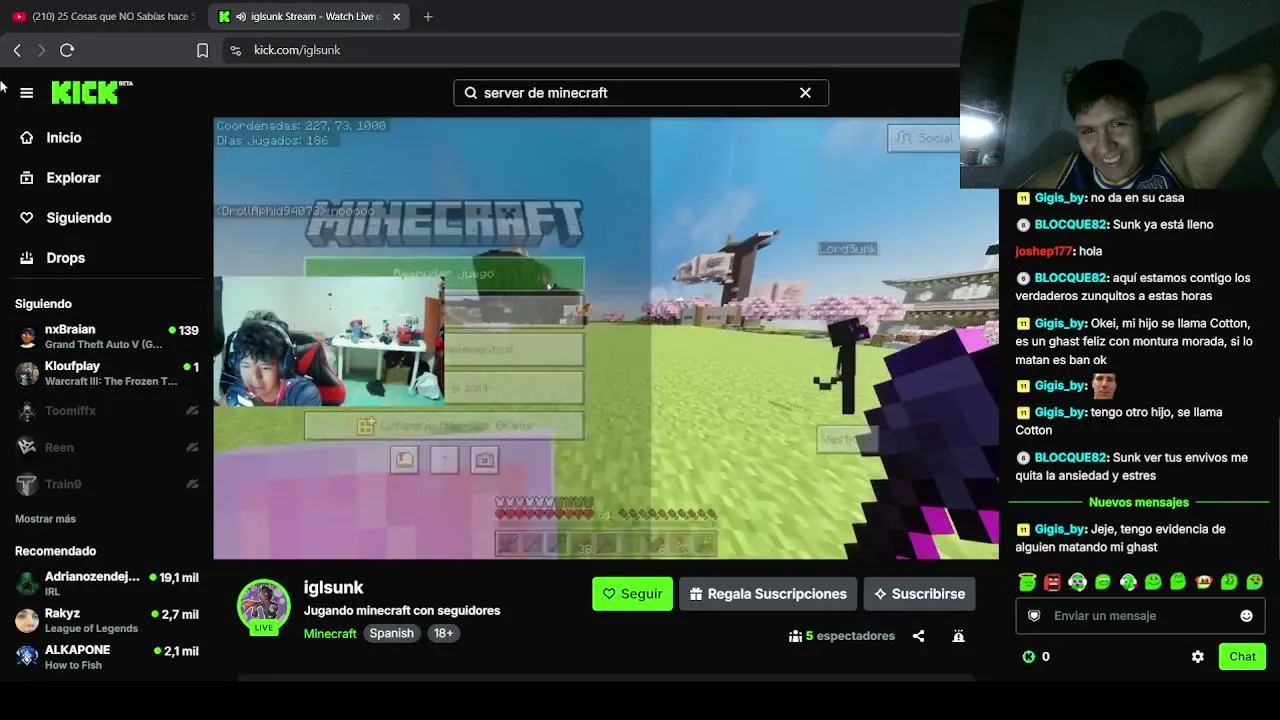Pick the red-capped face emote
This screenshot has height=720, width=1280.
(x=1204, y=582)
